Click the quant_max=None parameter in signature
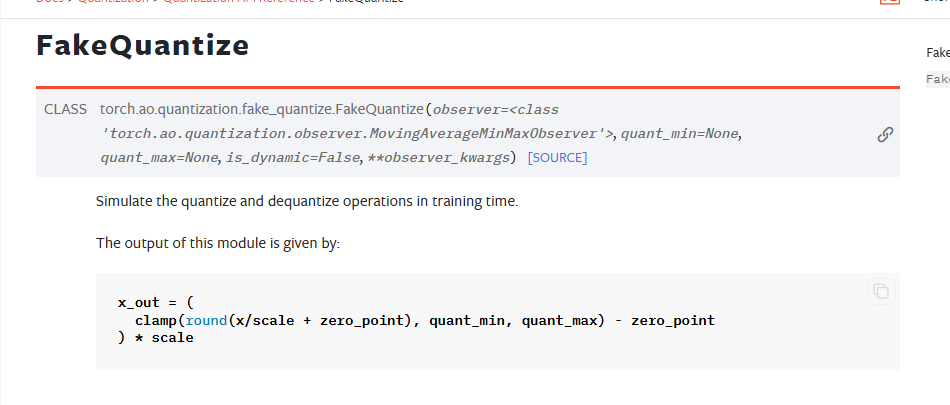This screenshot has width=950, height=405. click(x=159, y=158)
